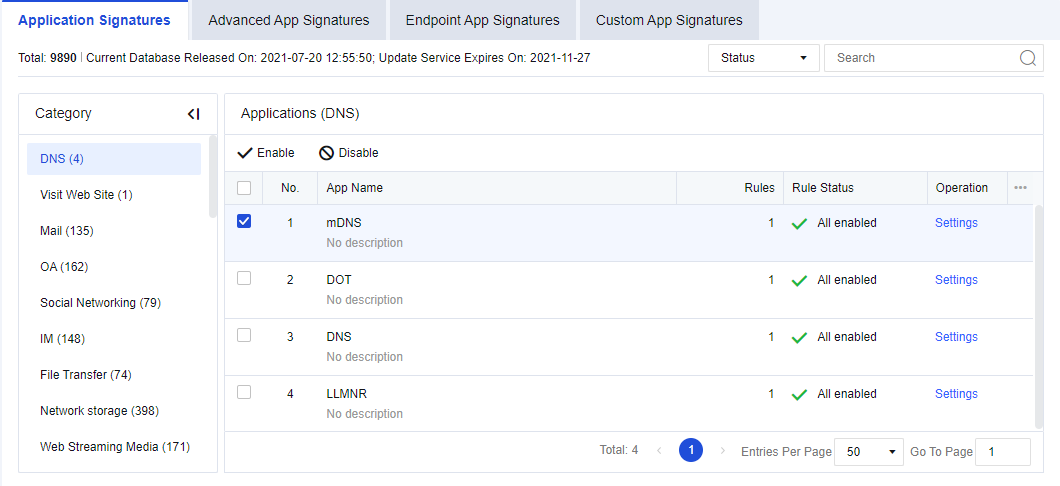Screen dimensions: 1060x486
Task: Click the Go To Page field
Action: coord(1002,452)
